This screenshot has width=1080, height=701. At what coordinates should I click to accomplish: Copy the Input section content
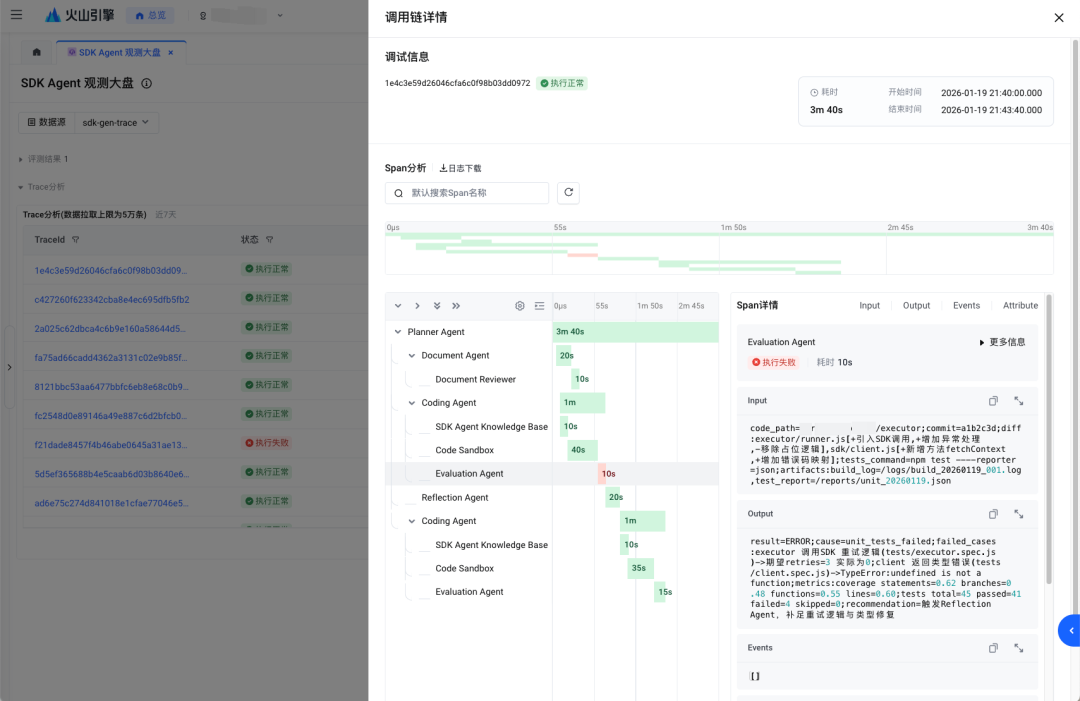[993, 401]
